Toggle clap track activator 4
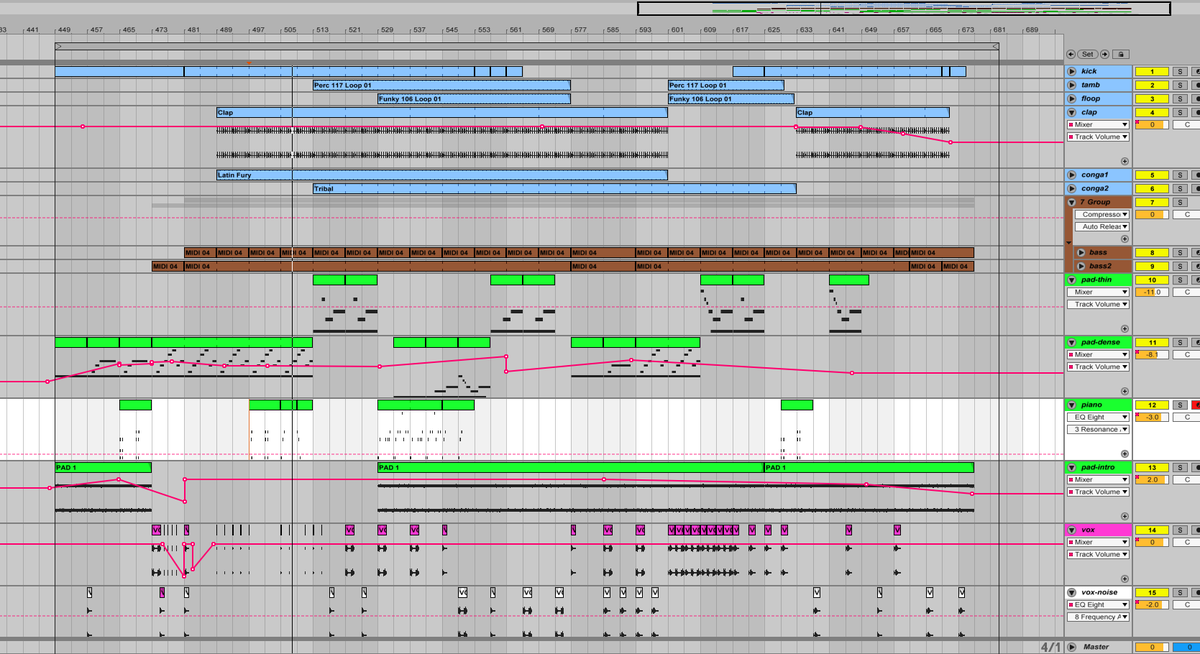This screenshot has width=1200, height=654. pos(1152,112)
